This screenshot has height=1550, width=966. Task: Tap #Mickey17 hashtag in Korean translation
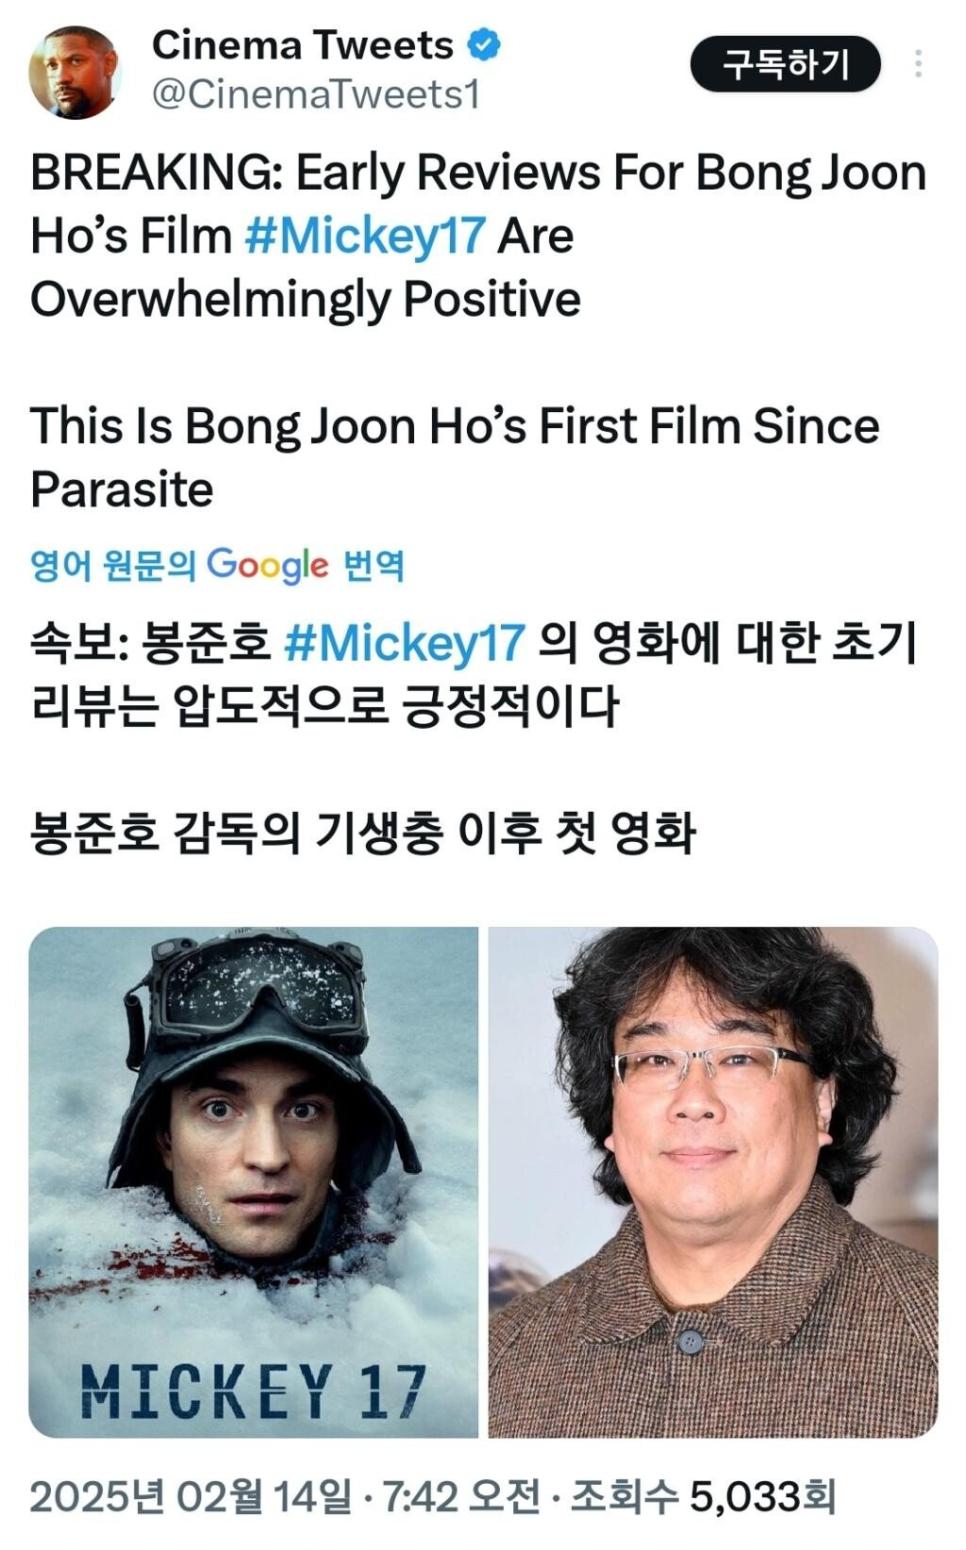404,641
